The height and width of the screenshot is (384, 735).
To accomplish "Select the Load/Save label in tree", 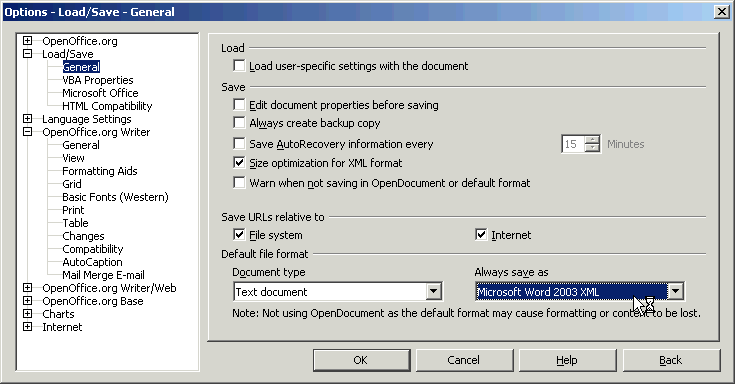I will tap(68, 54).
